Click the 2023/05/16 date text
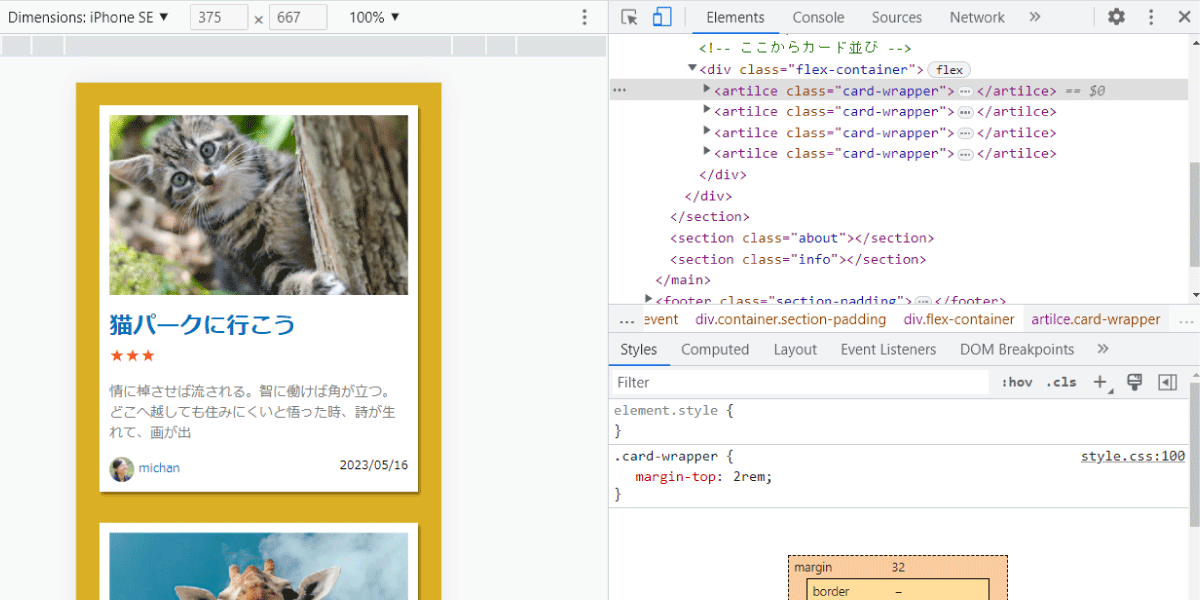This screenshot has height=600, width=1200. click(x=374, y=465)
